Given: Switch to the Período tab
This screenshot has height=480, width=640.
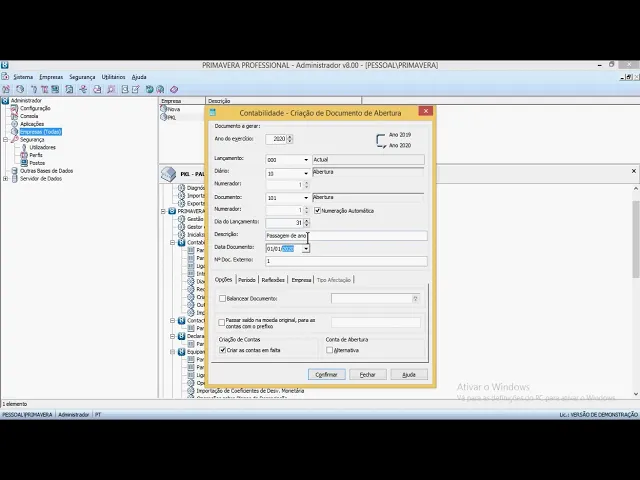Looking at the screenshot, I should tap(247, 280).
